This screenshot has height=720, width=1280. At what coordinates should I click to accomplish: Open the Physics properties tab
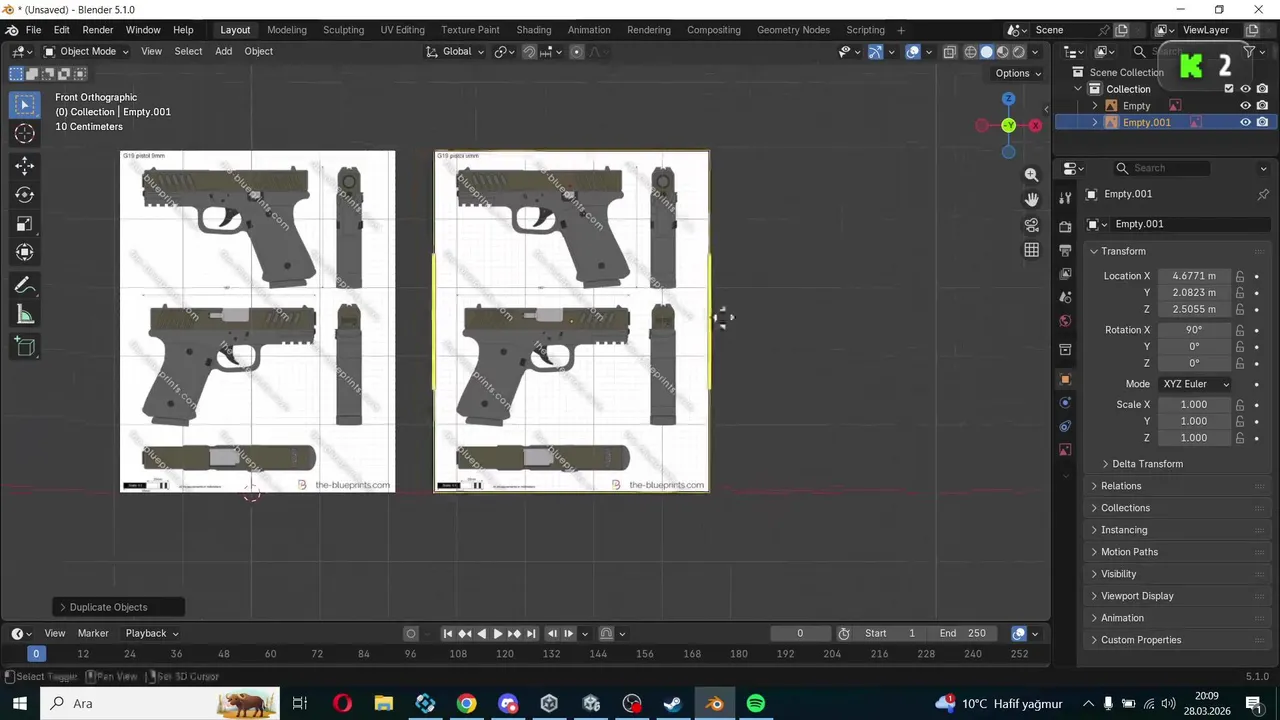pos(1065,403)
